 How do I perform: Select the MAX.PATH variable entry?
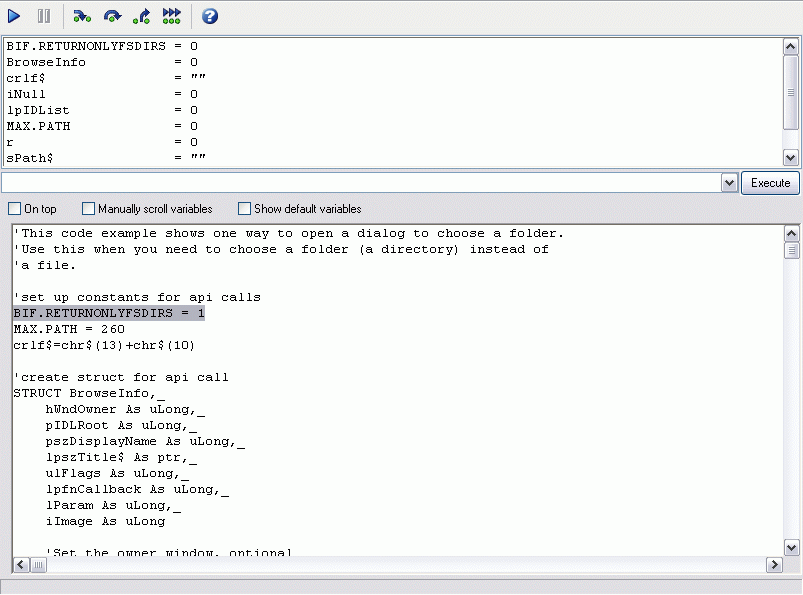(x=100, y=126)
